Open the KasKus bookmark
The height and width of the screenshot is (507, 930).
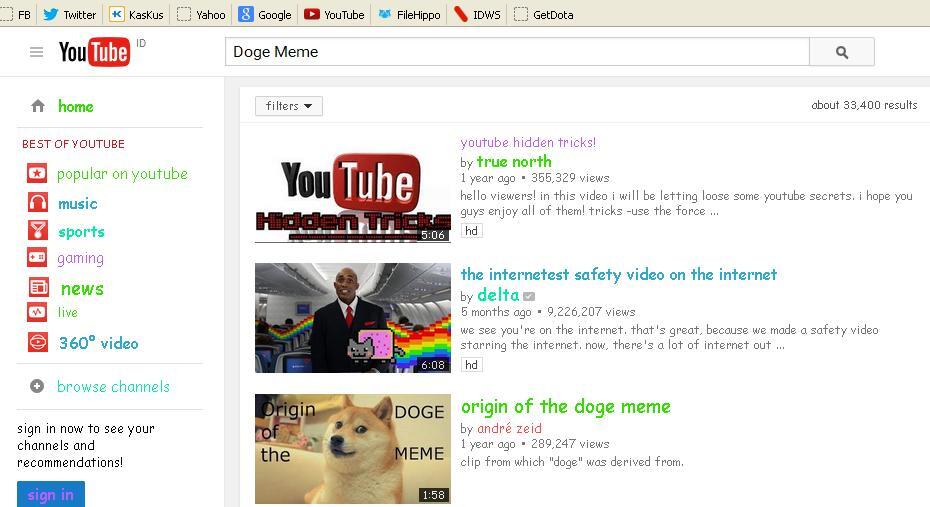click(136, 15)
